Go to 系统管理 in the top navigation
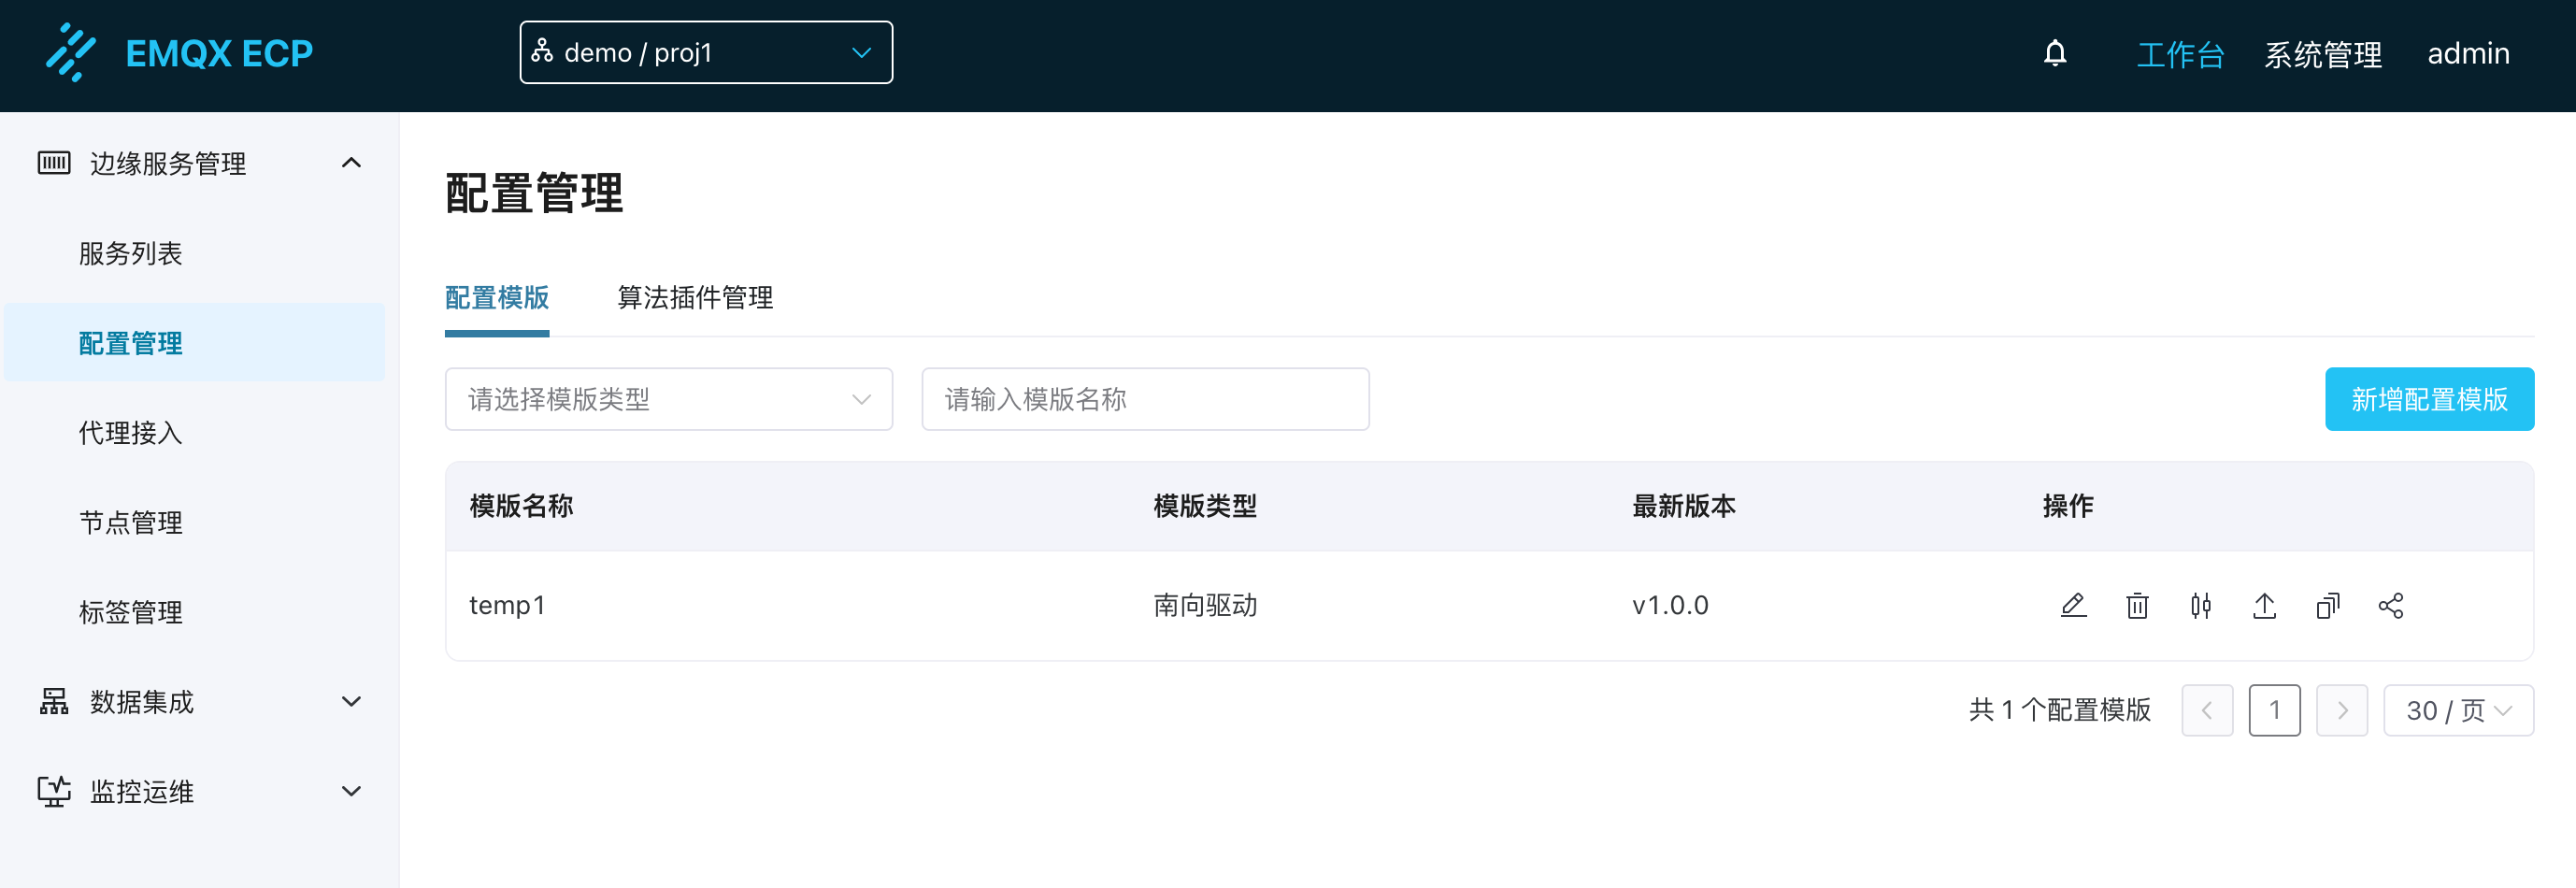The image size is (2576, 888). [x=2323, y=54]
